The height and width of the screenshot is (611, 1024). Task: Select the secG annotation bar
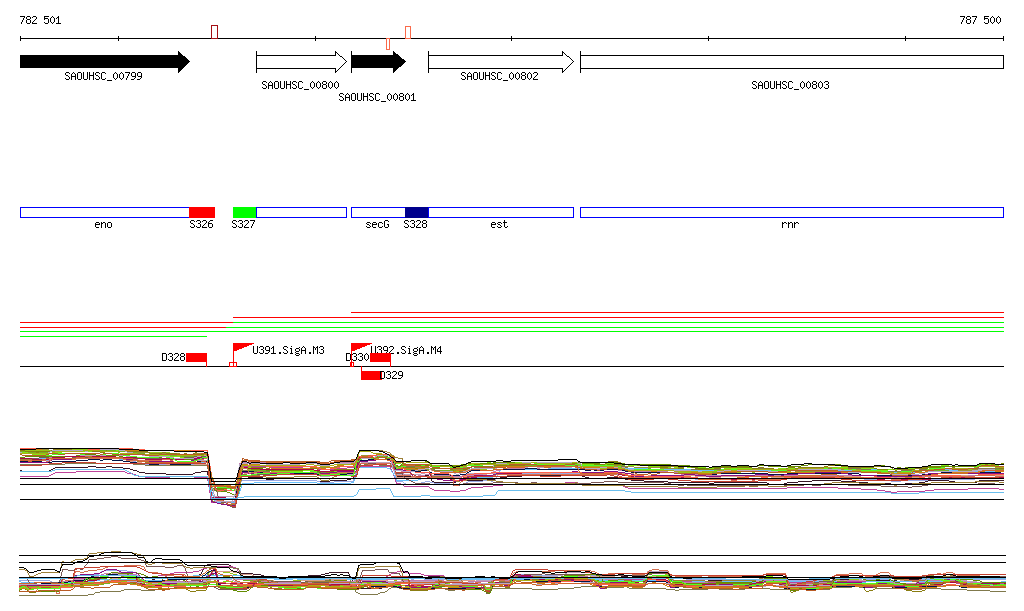pyautogui.click(x=377, y=212)
